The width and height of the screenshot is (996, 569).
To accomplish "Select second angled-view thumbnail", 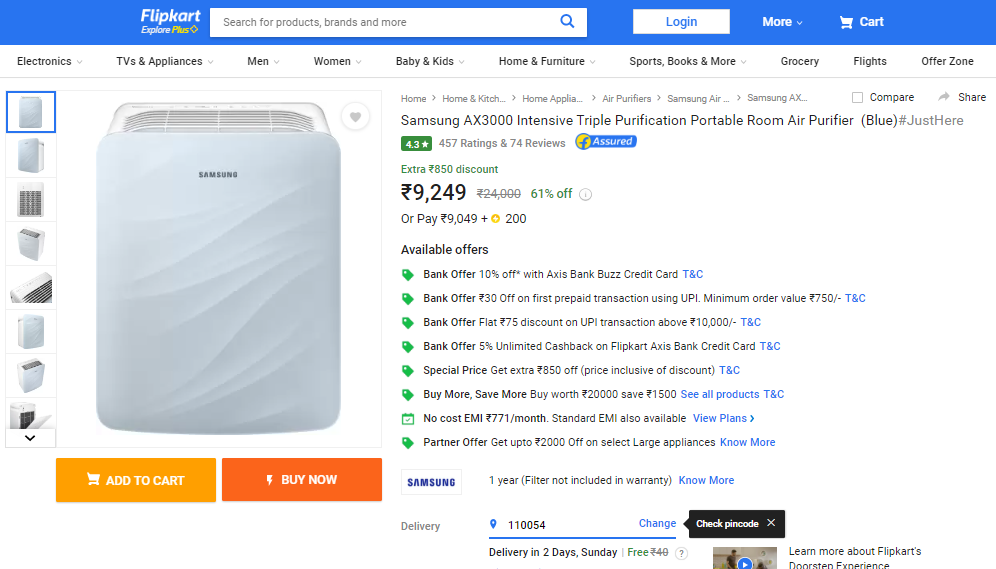I will click(30, 156).
